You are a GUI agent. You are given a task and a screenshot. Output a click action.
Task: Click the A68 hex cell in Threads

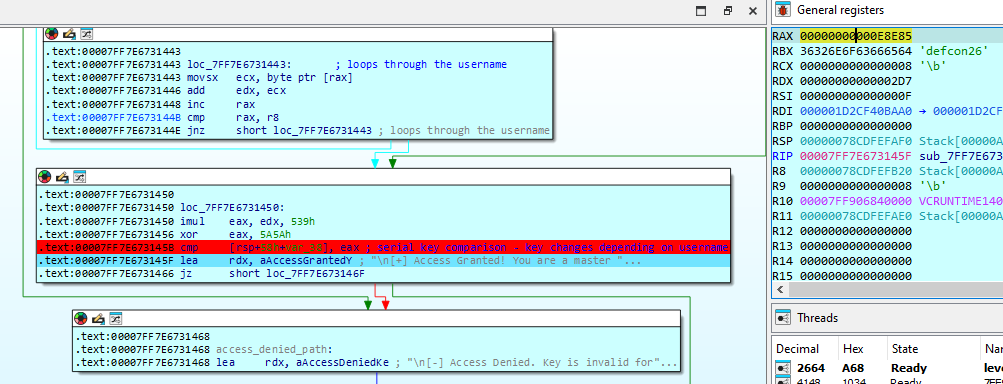(853, 368)
